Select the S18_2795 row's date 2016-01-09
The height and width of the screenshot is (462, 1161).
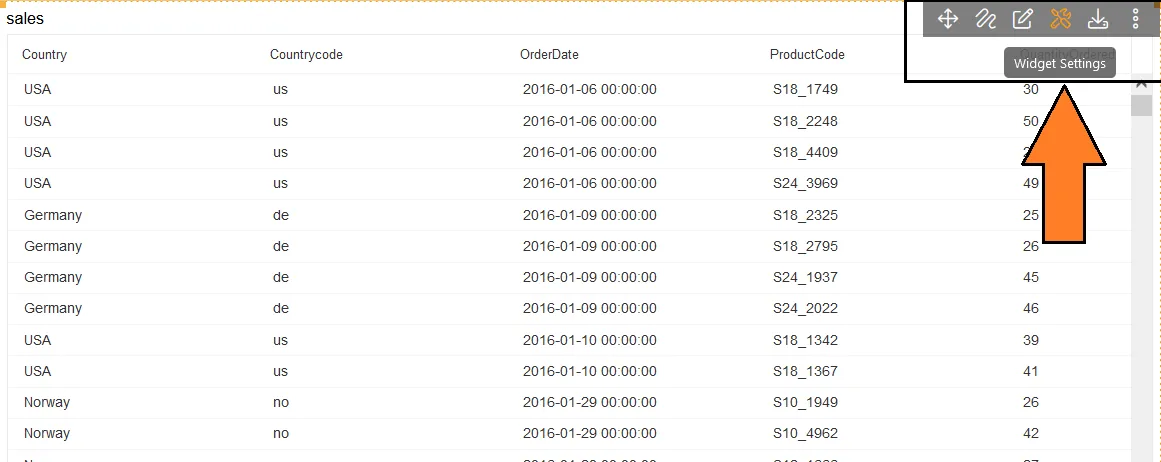(589, 246)
